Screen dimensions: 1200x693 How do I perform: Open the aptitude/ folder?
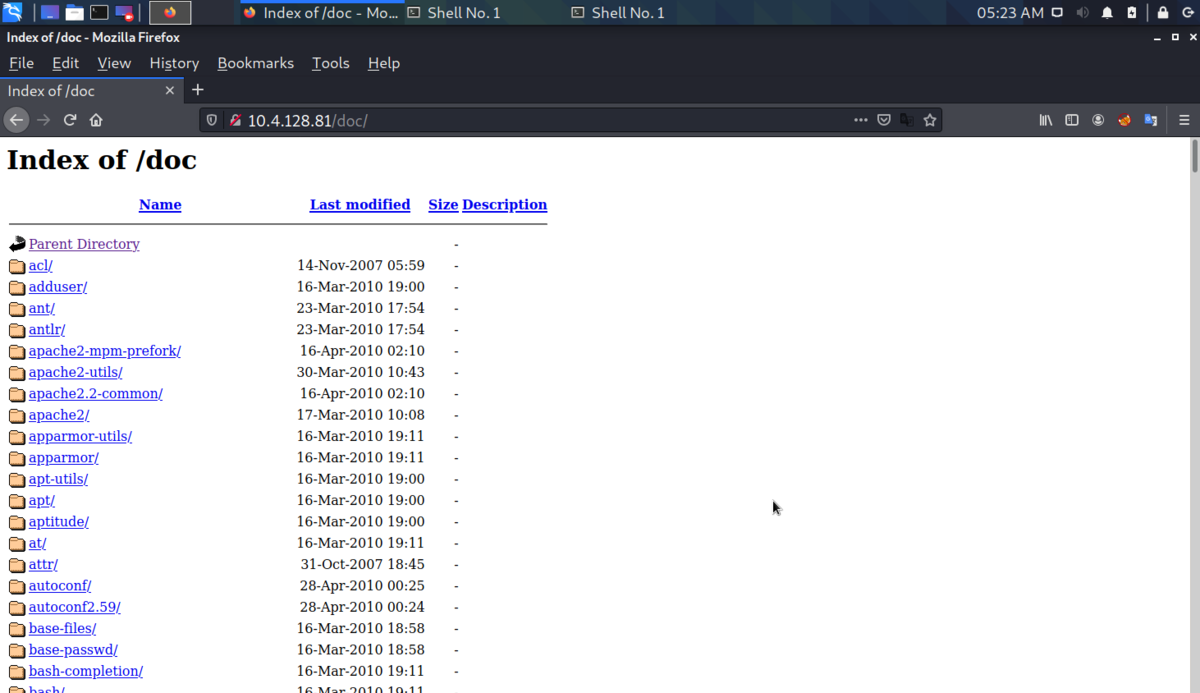click(59, 521)
